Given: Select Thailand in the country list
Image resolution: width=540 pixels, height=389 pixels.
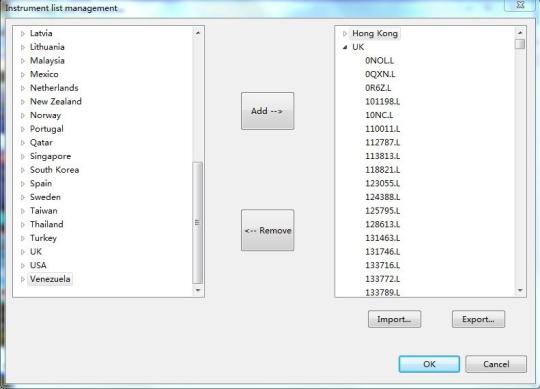Looking at the screenshot, I should [x=46, y=224].
